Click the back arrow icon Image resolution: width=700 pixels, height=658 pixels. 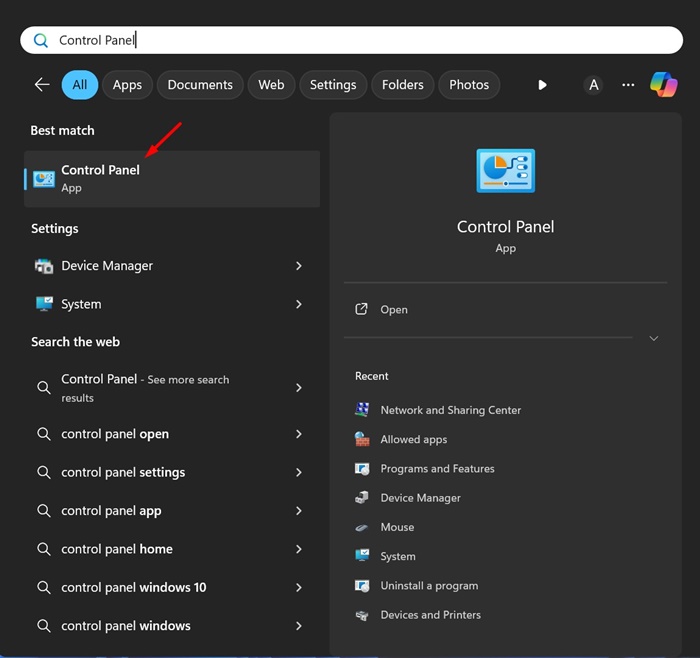point(42,85)
